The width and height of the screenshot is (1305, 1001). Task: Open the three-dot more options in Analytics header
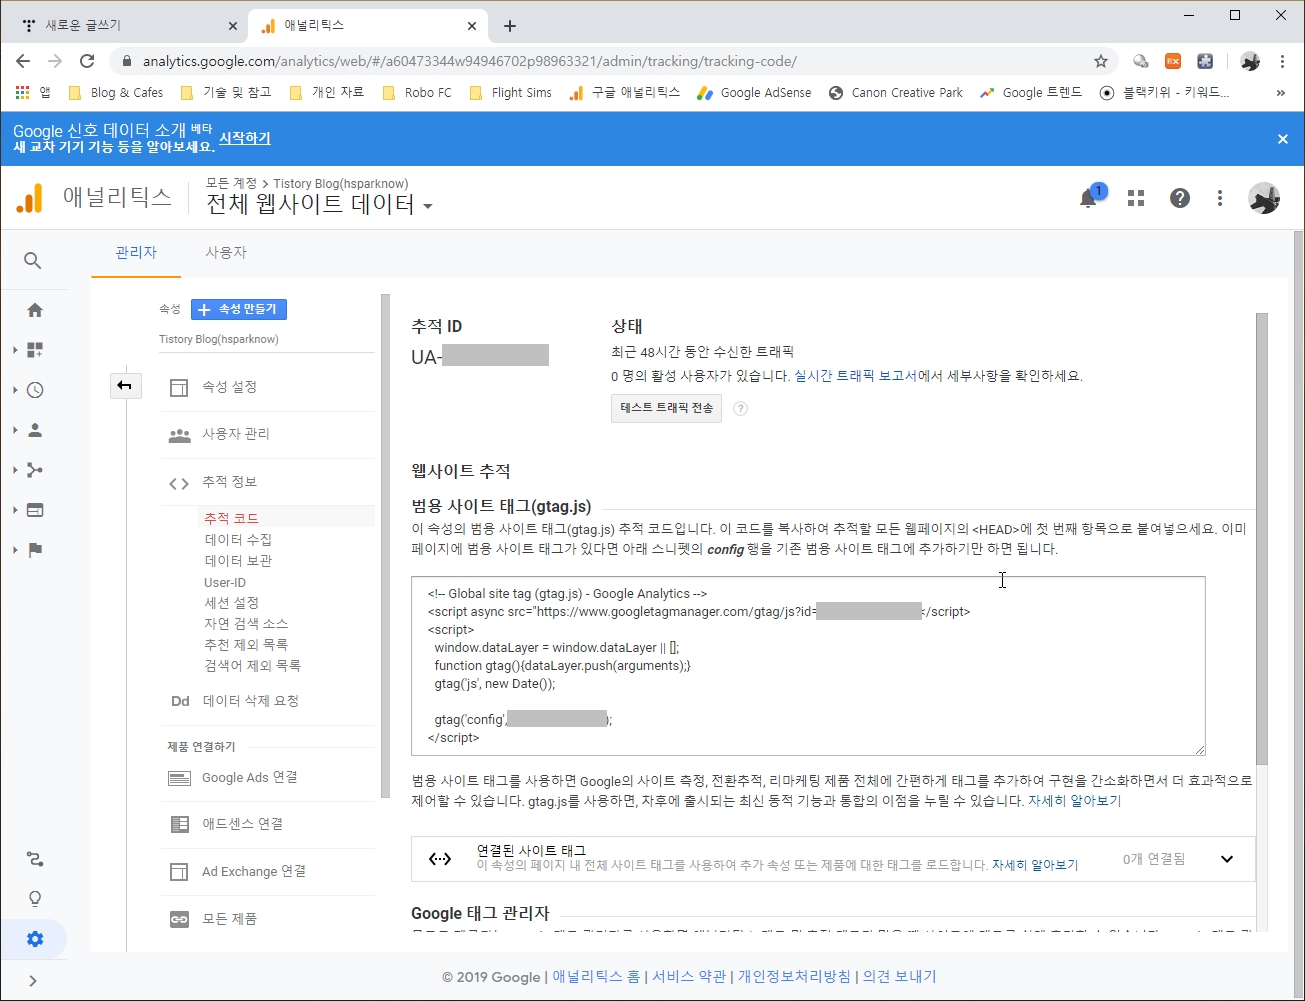point(1220,198)
